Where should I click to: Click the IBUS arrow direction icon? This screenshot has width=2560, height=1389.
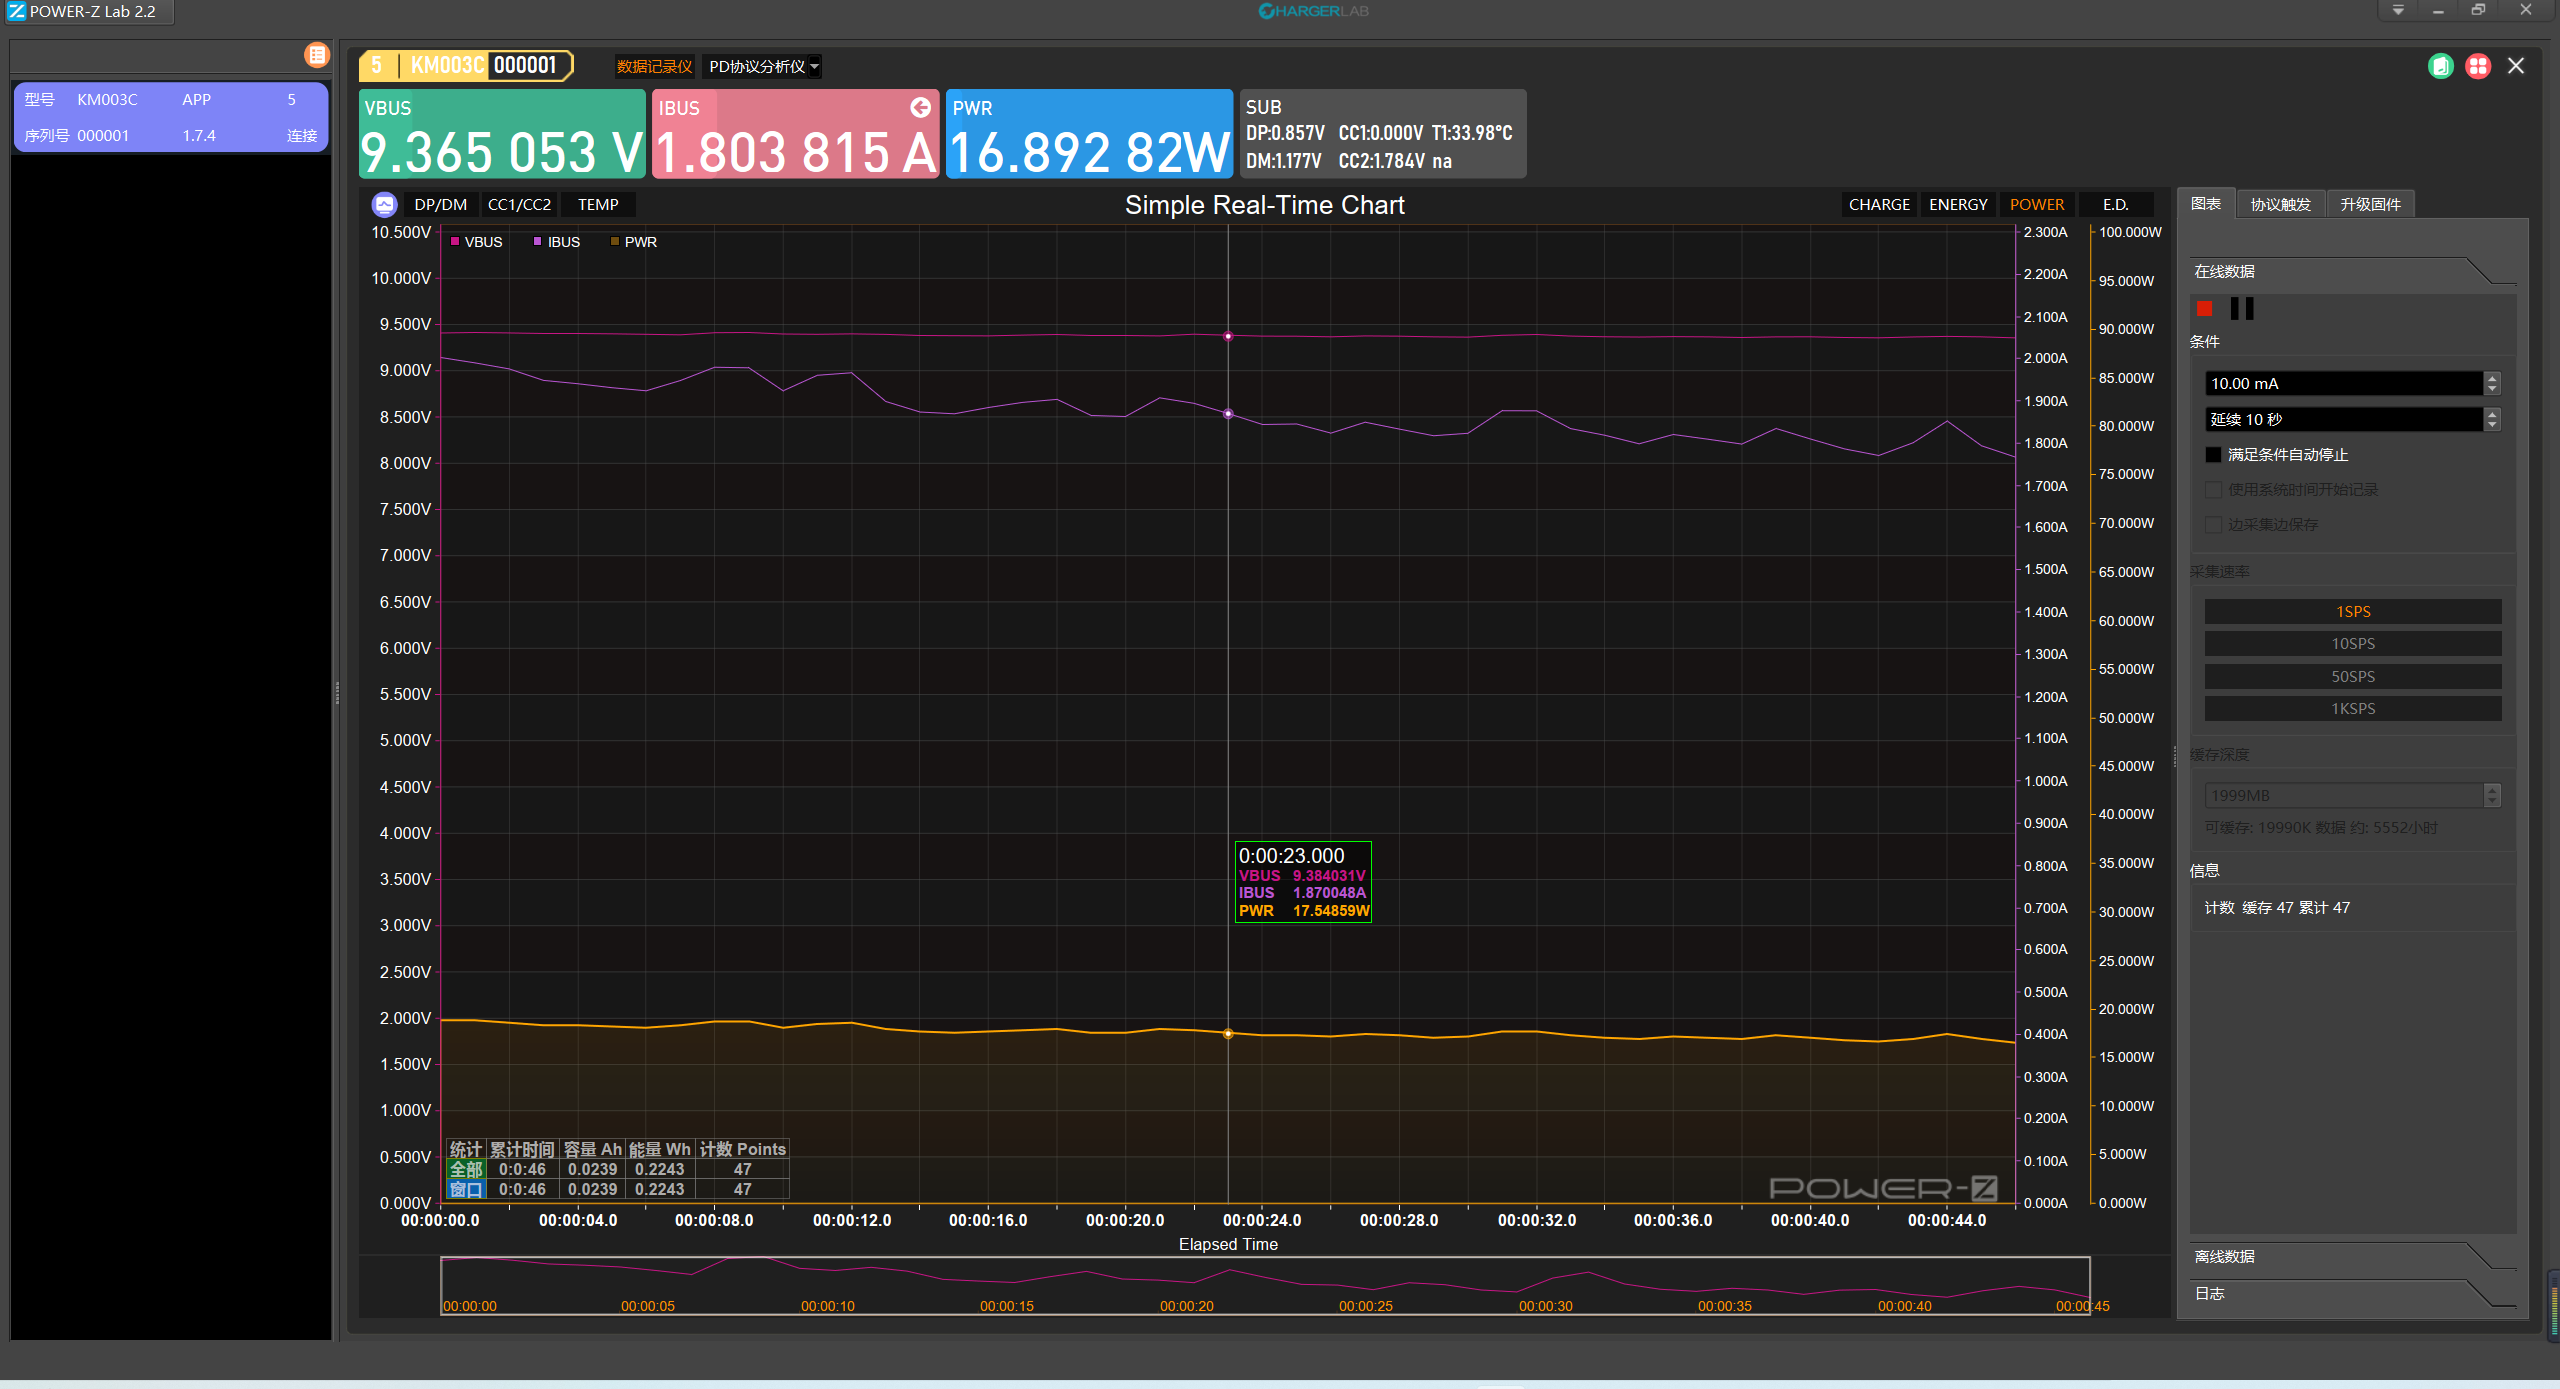(x=920, y=107)
